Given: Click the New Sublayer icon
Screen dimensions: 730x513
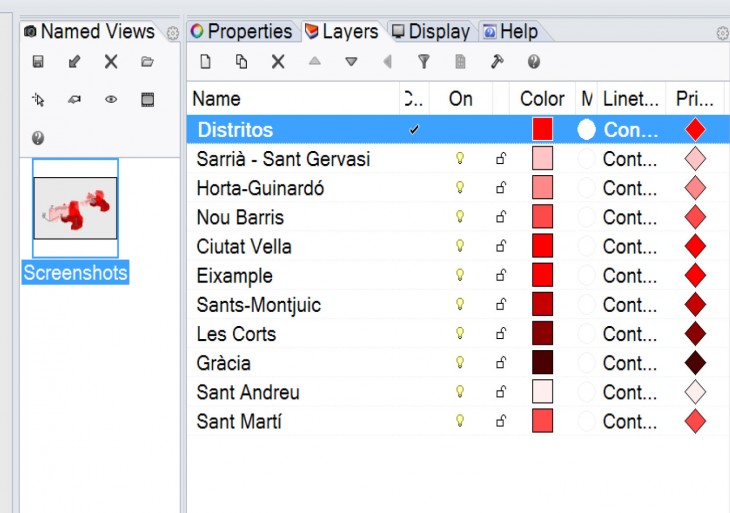Looking at the screenshot, I should (x=242, y=62).
